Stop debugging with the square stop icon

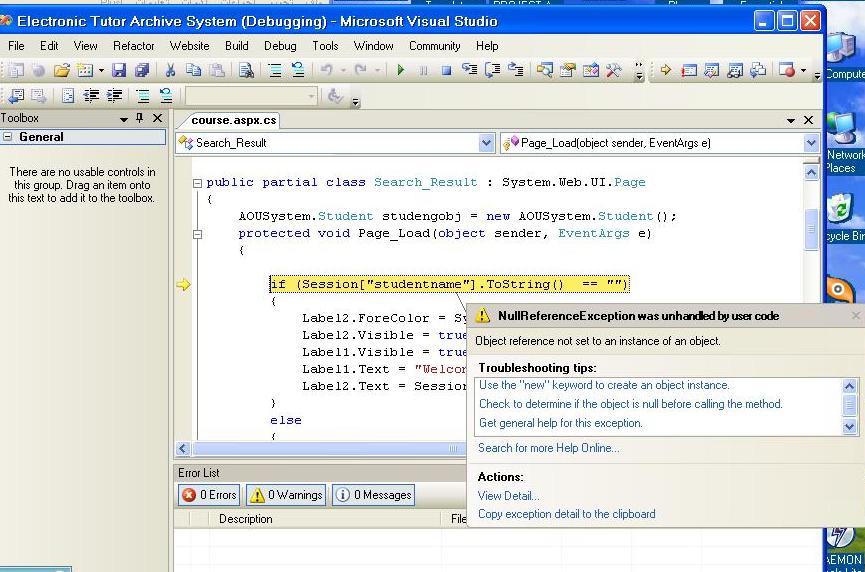coord(447,70)
